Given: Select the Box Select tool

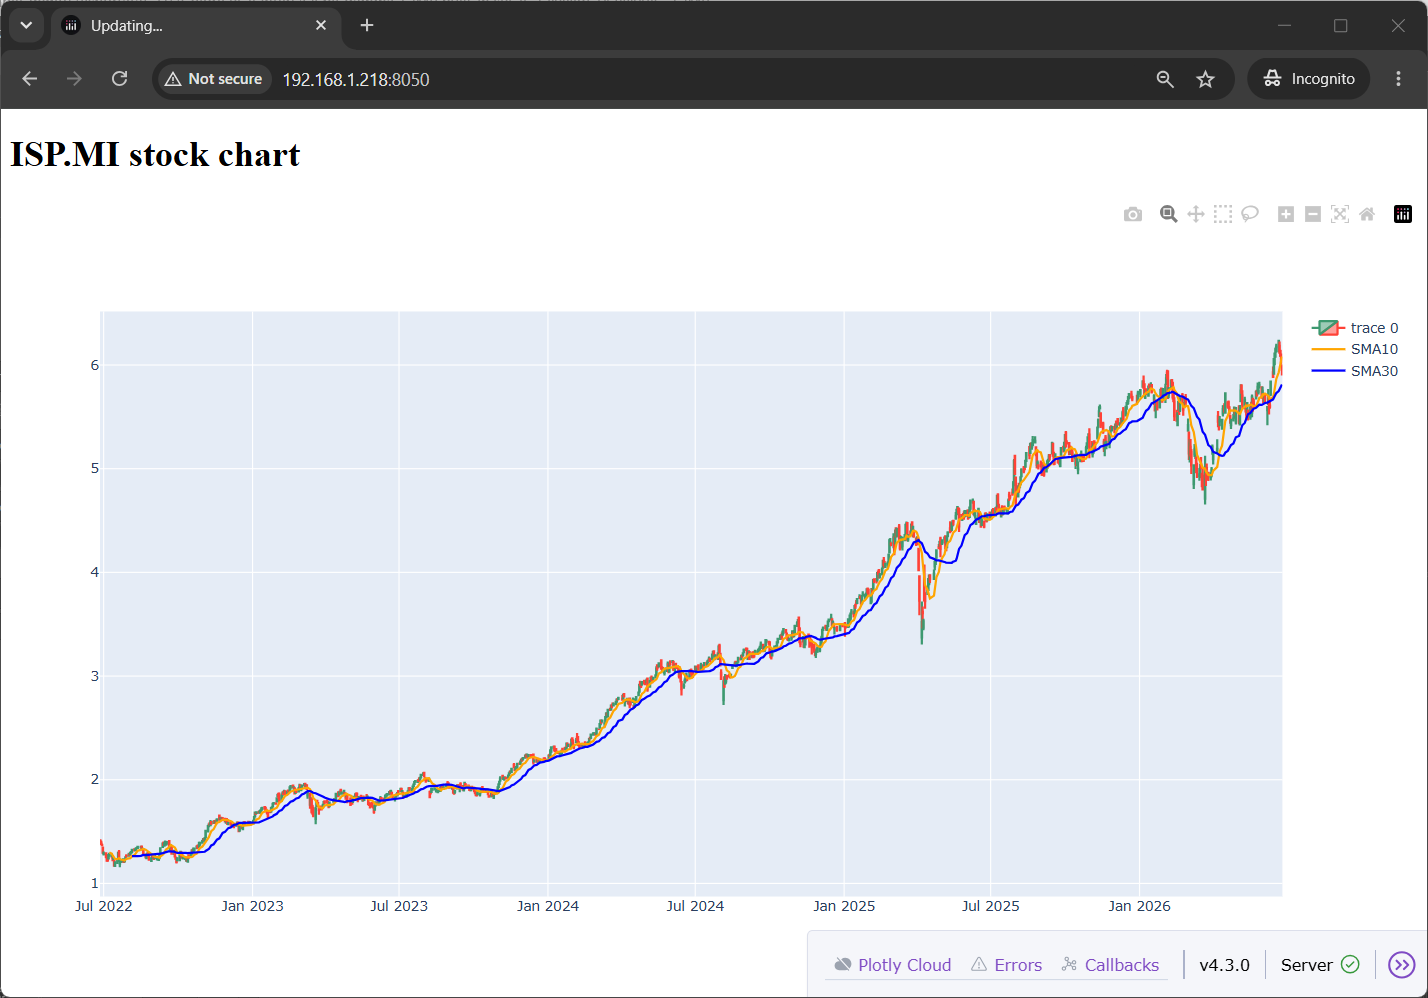Looking at the screenshot, I should pyautogui.click(x=1222, y=214).
